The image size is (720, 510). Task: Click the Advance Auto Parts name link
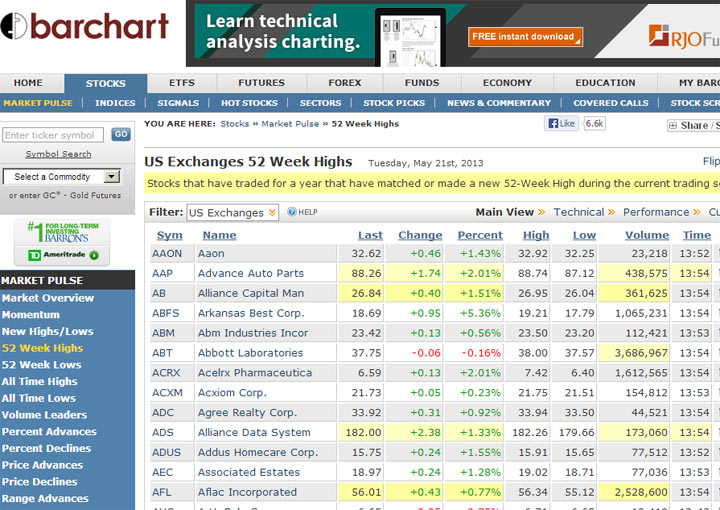tap(251, 273)
